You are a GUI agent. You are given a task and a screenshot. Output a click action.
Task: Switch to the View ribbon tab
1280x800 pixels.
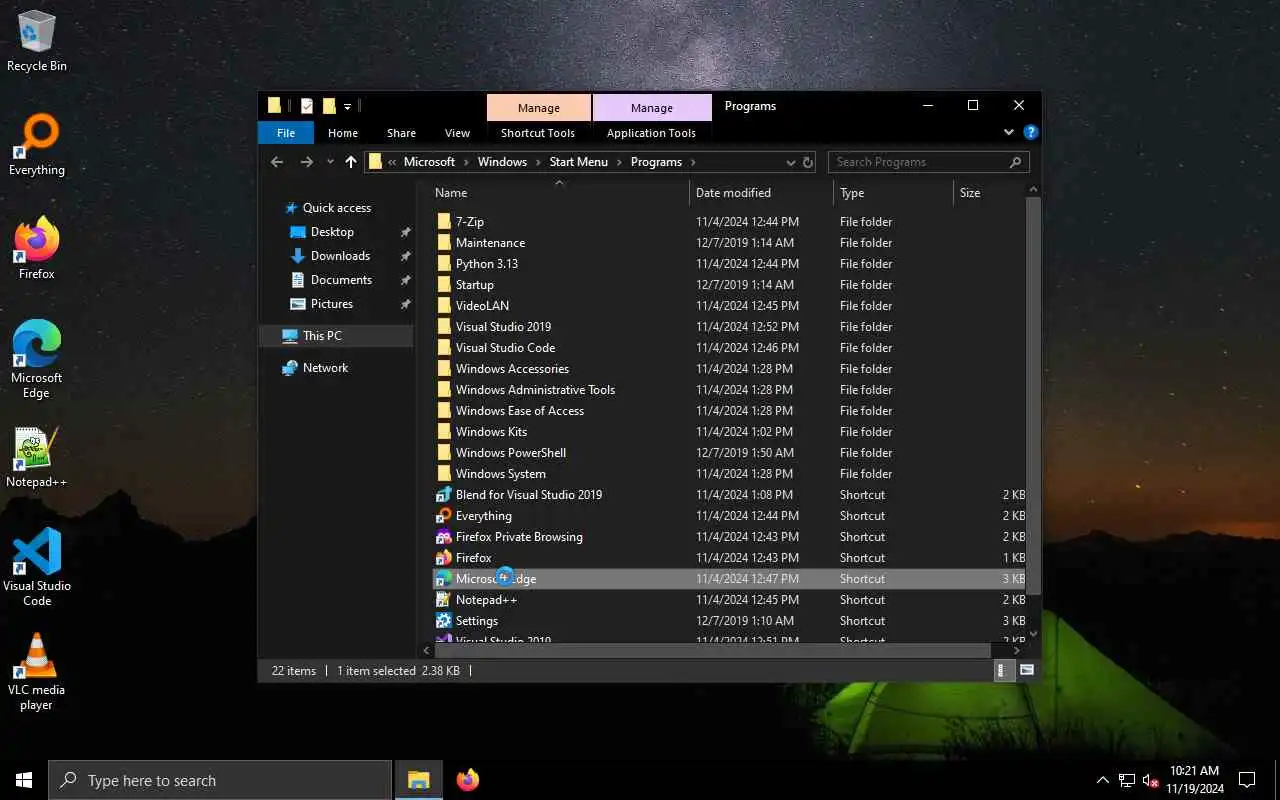click(x=457, y=133)
